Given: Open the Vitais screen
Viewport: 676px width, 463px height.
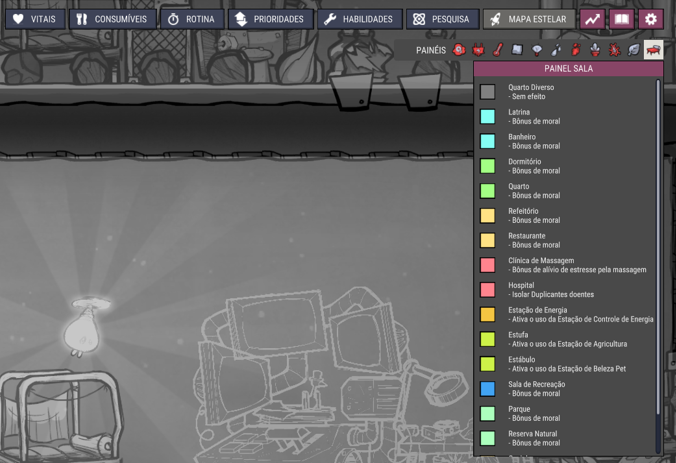Looking at the screenshot, I should click(35, 19).
